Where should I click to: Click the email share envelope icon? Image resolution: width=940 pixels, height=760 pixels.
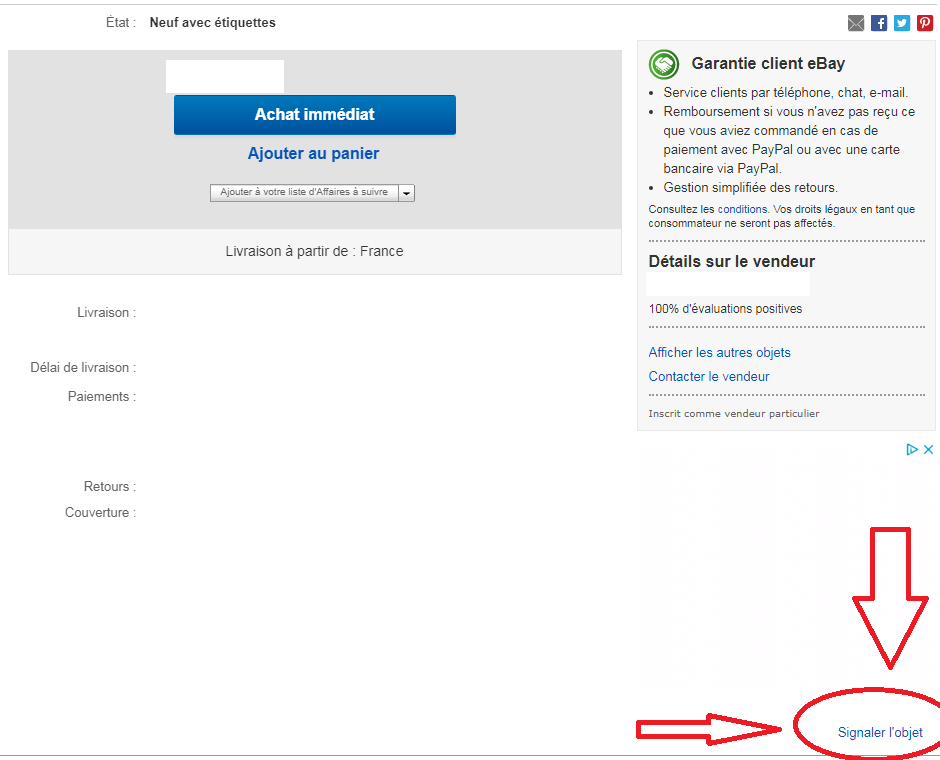pyautogui.click(x=856, y=23)
